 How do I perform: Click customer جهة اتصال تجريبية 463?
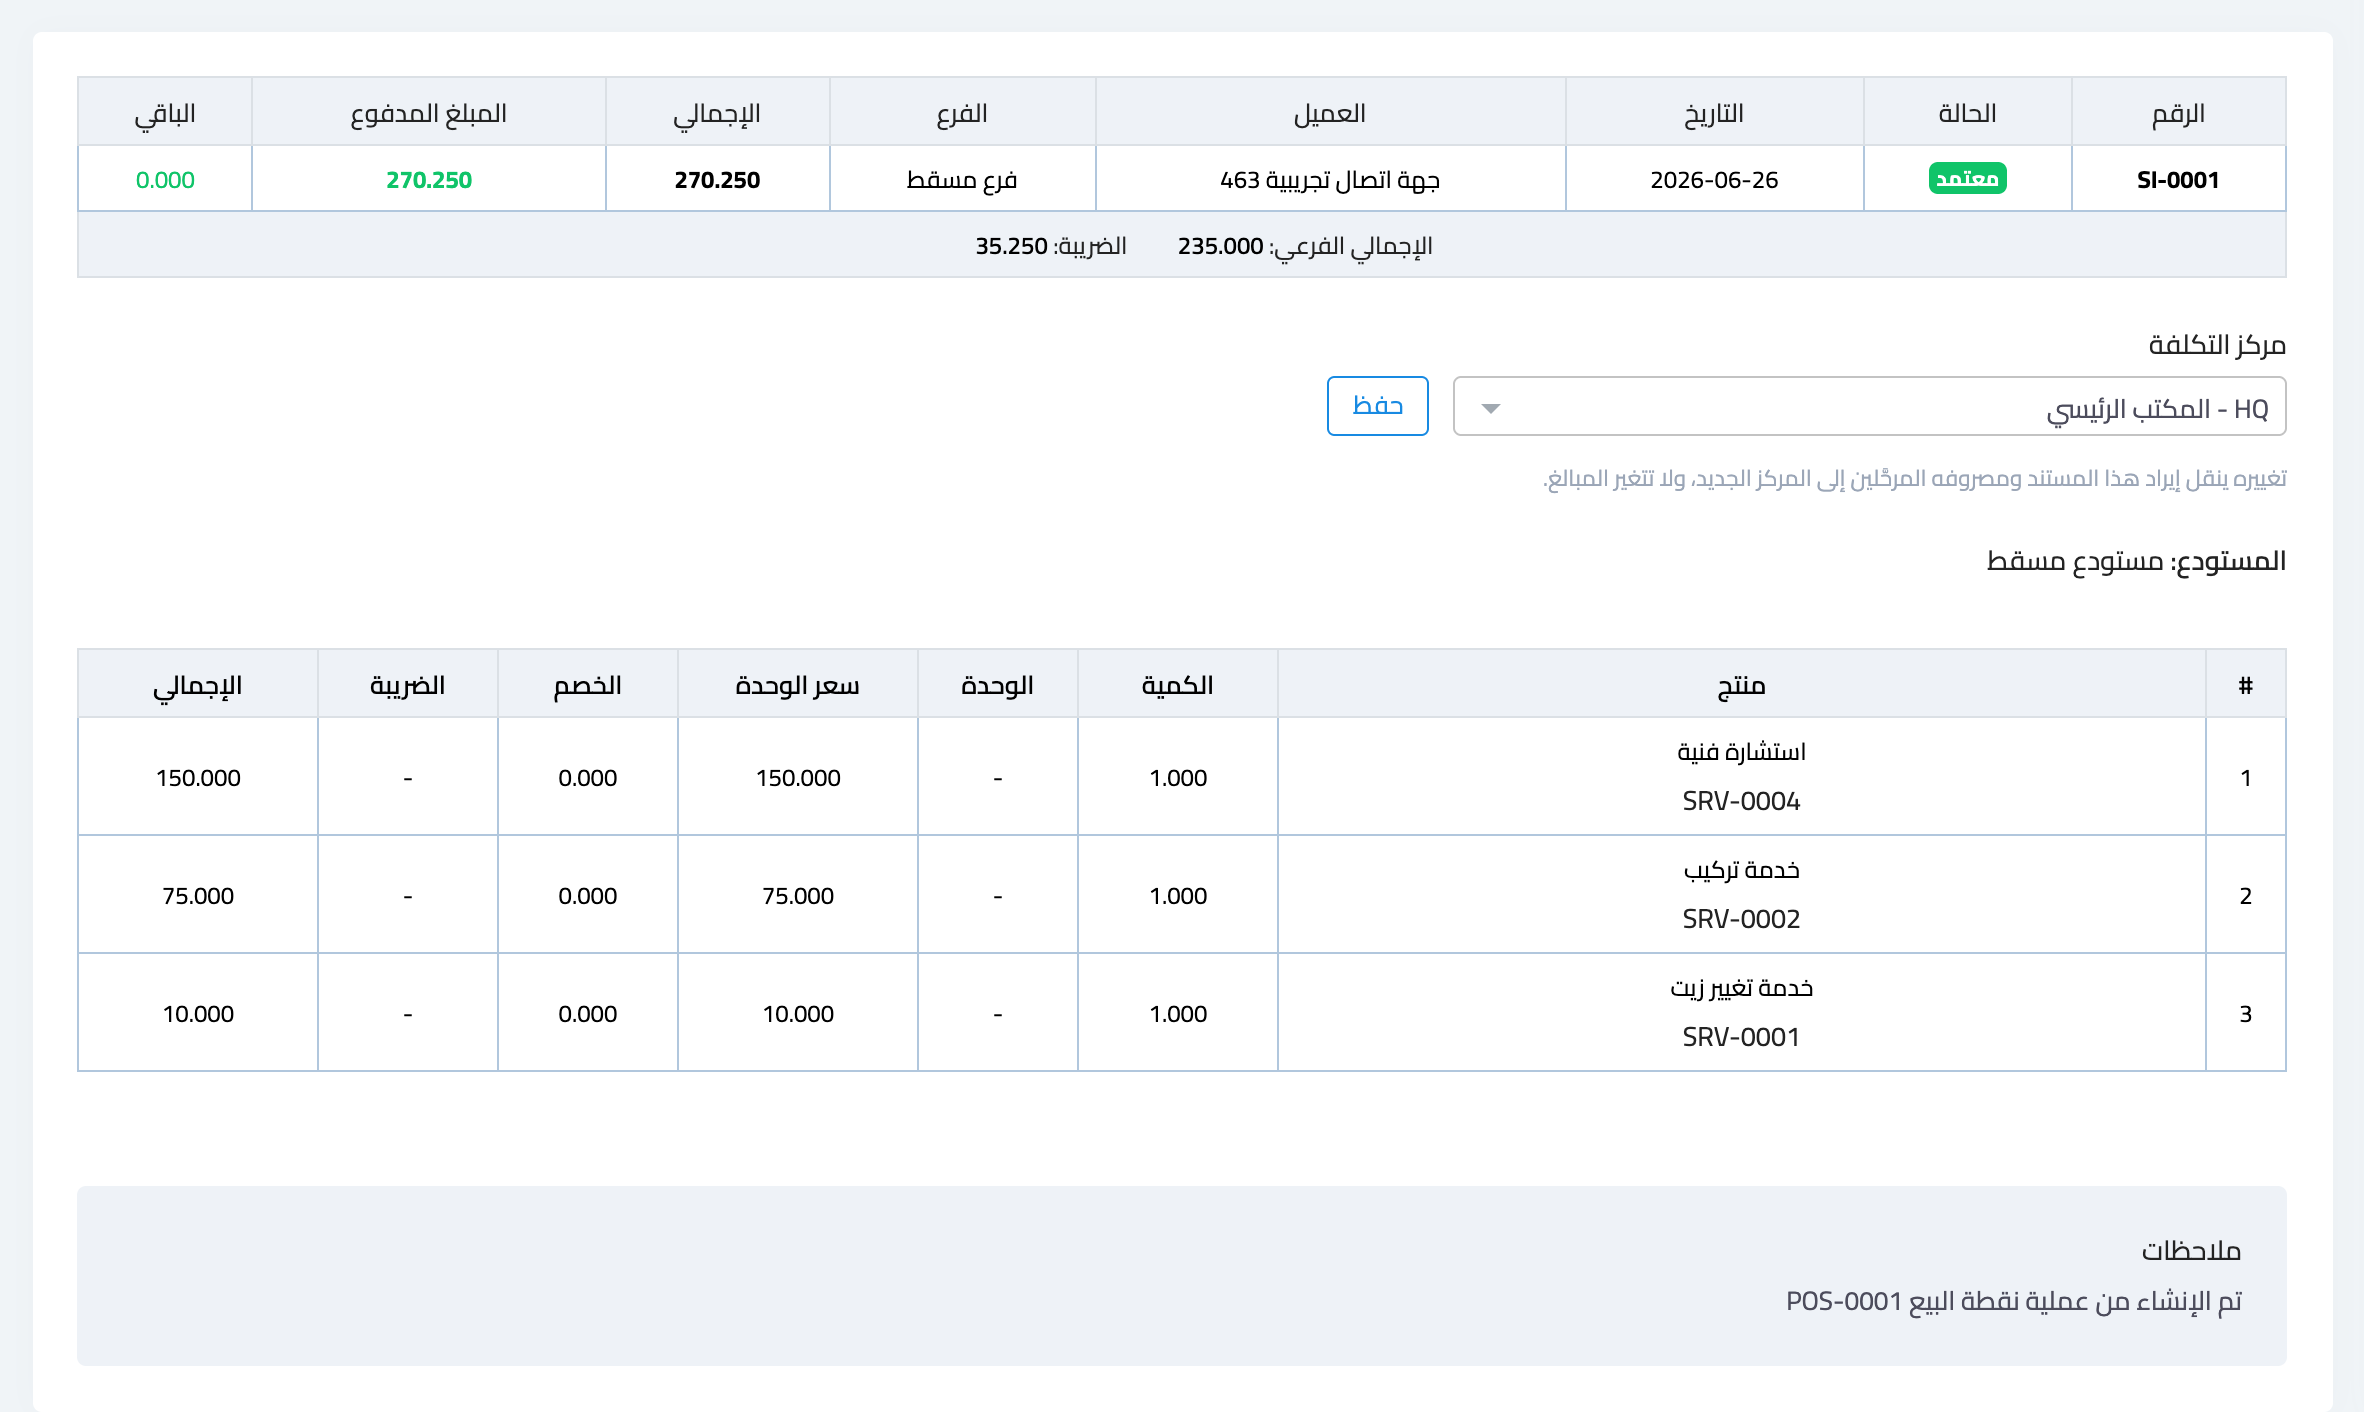click(x=1330, y=180)
